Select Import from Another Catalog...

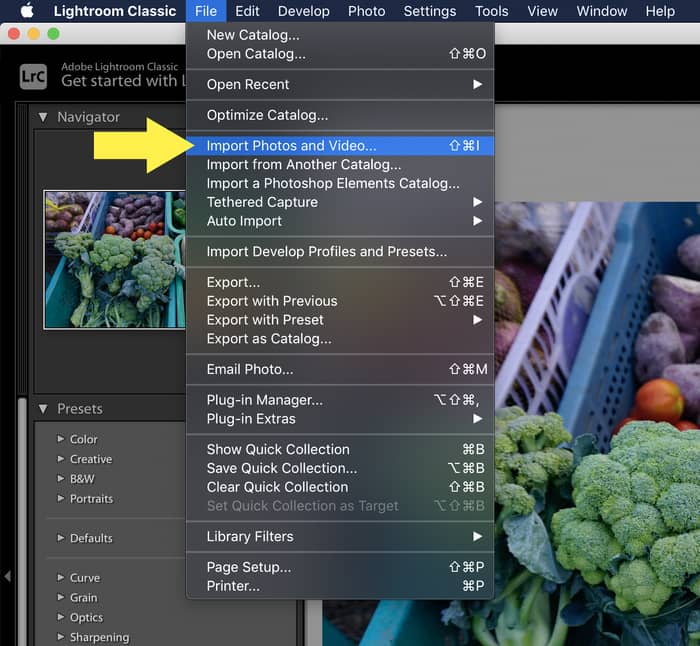340,165
